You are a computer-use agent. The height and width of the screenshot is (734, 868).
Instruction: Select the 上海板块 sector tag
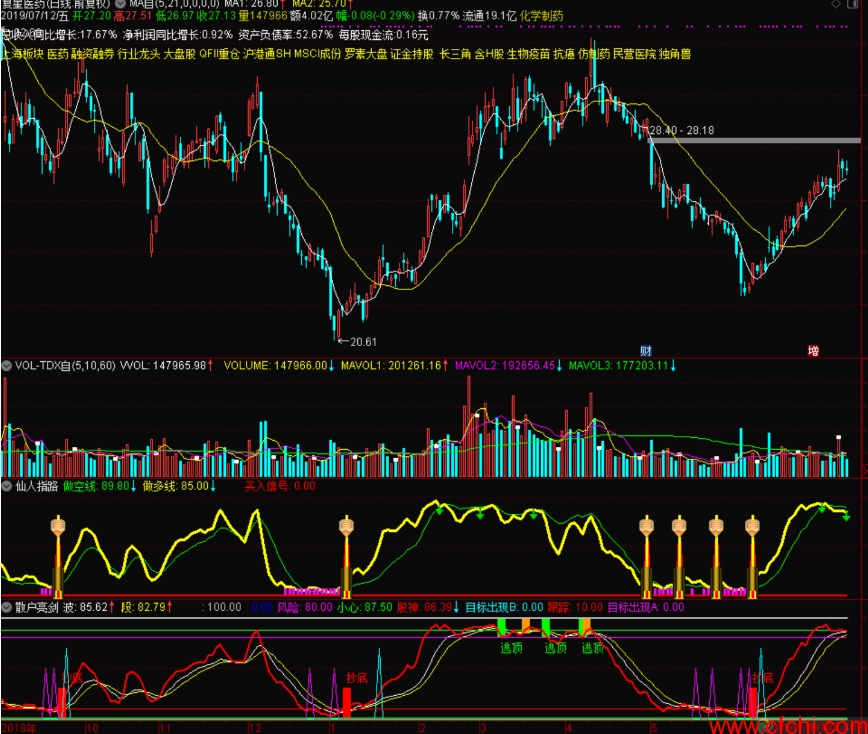click(x=23, y=54)
